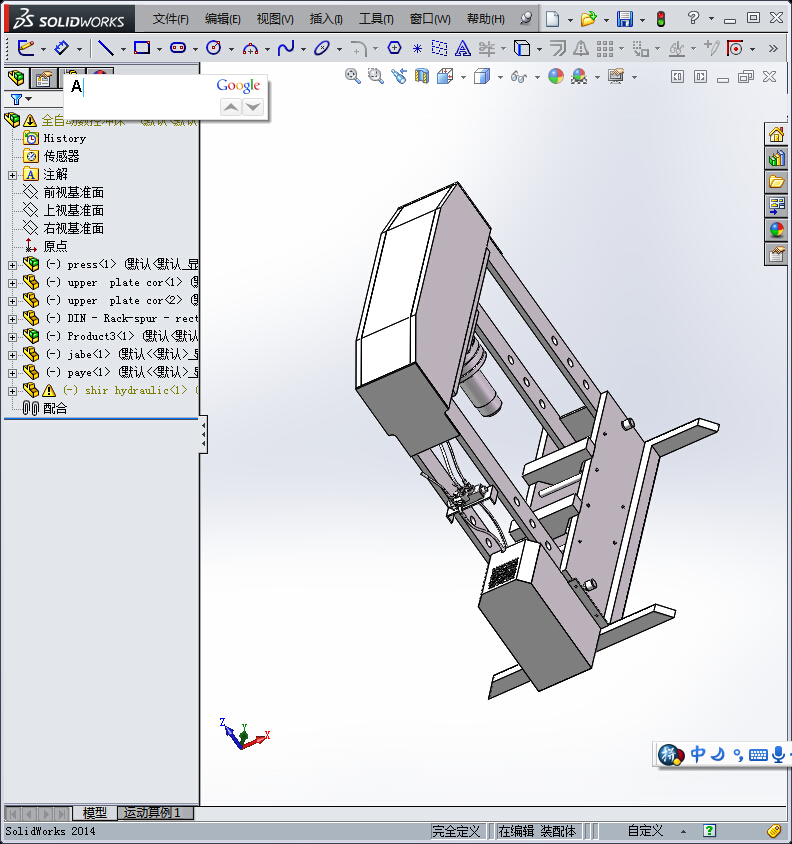Expand the Product3<1> component node
The image size is (792, 844).
pos(12,337)
